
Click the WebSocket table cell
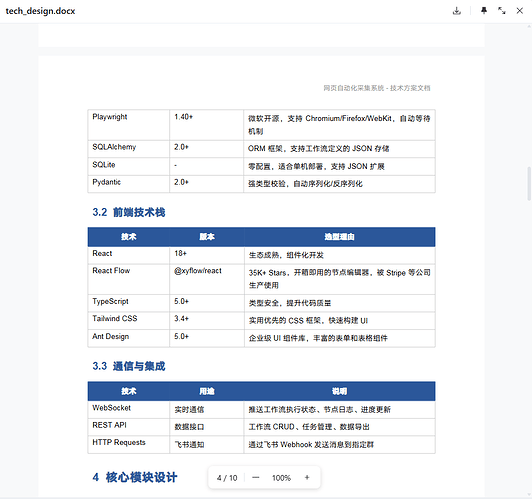pyautogui.click(x=129, y=410)
